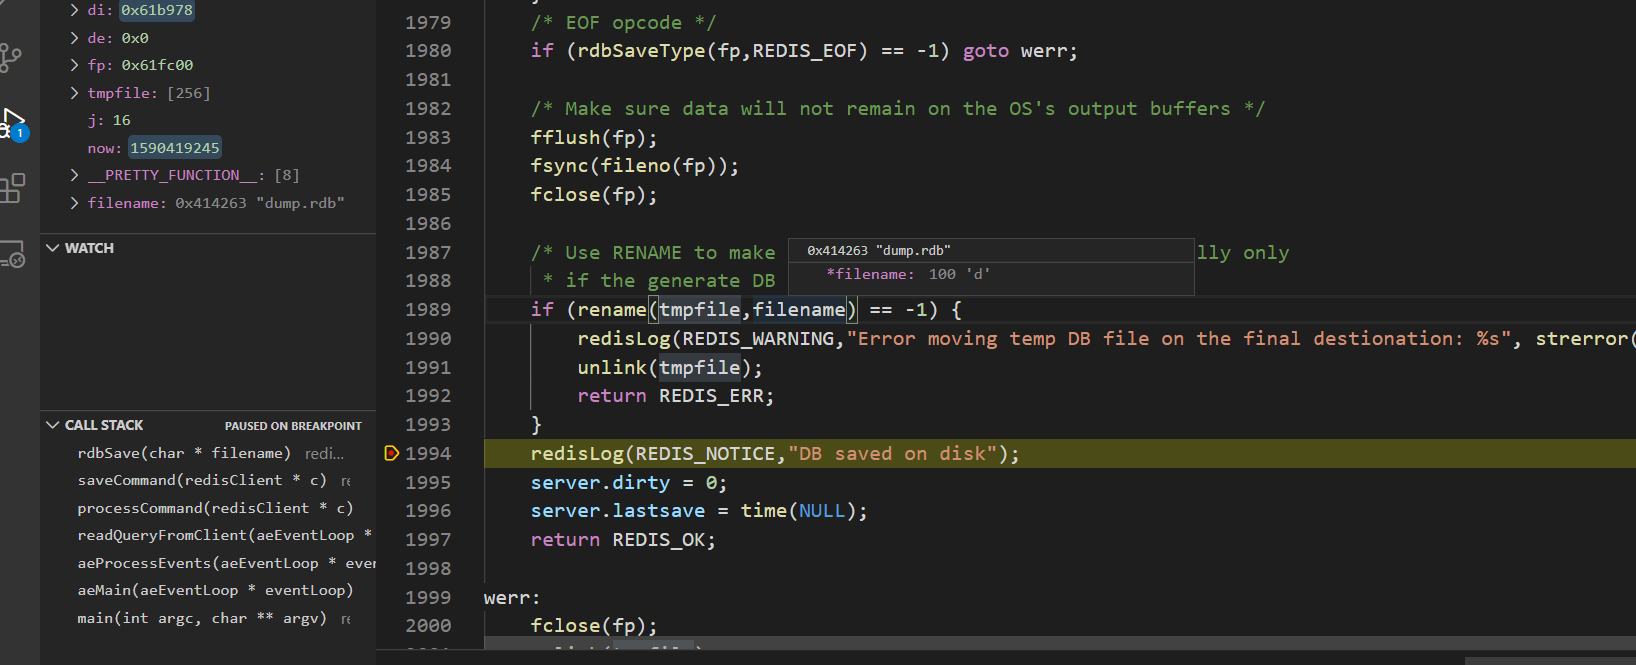Open the Run and Debug view icon
The width and height of the screenshot is (1636, 665).
coord(13,123)
